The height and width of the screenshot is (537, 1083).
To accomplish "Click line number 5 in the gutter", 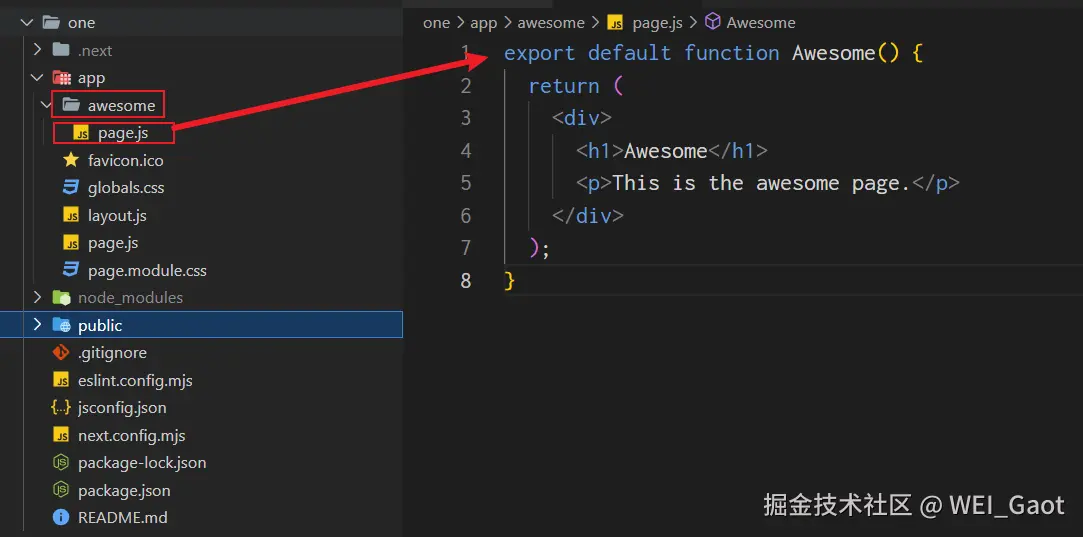I will coord(465,183).
